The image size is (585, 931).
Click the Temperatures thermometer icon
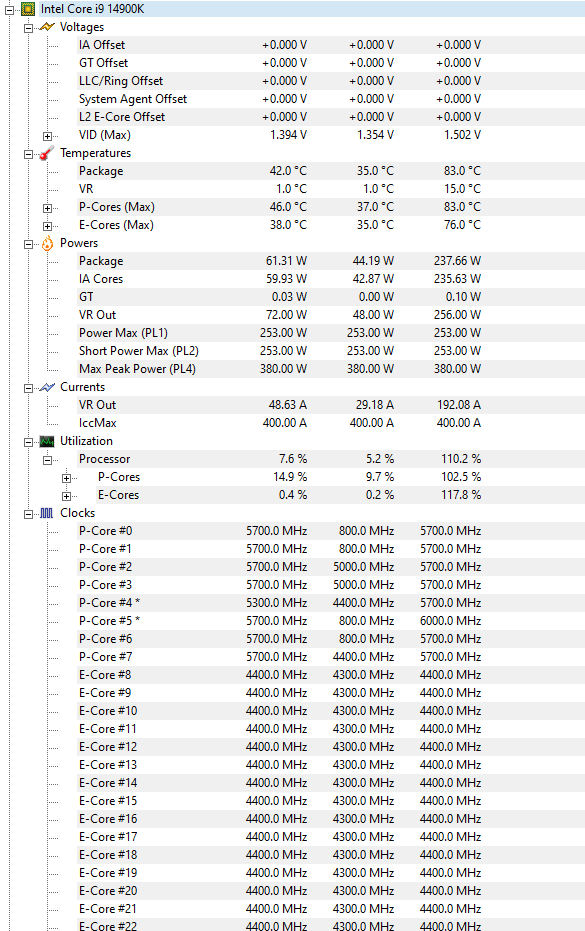tap(47, 153)
